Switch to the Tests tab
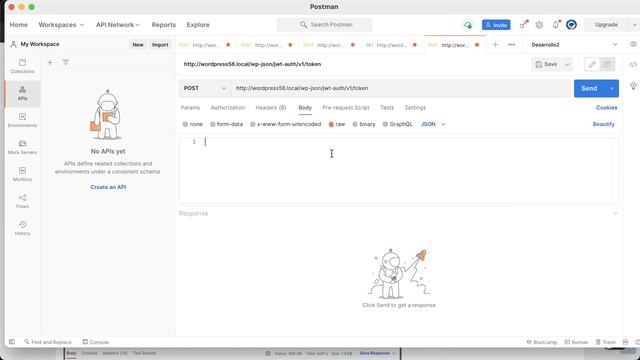This screenshot has height=360, width=640. click(x=387, y=108)
